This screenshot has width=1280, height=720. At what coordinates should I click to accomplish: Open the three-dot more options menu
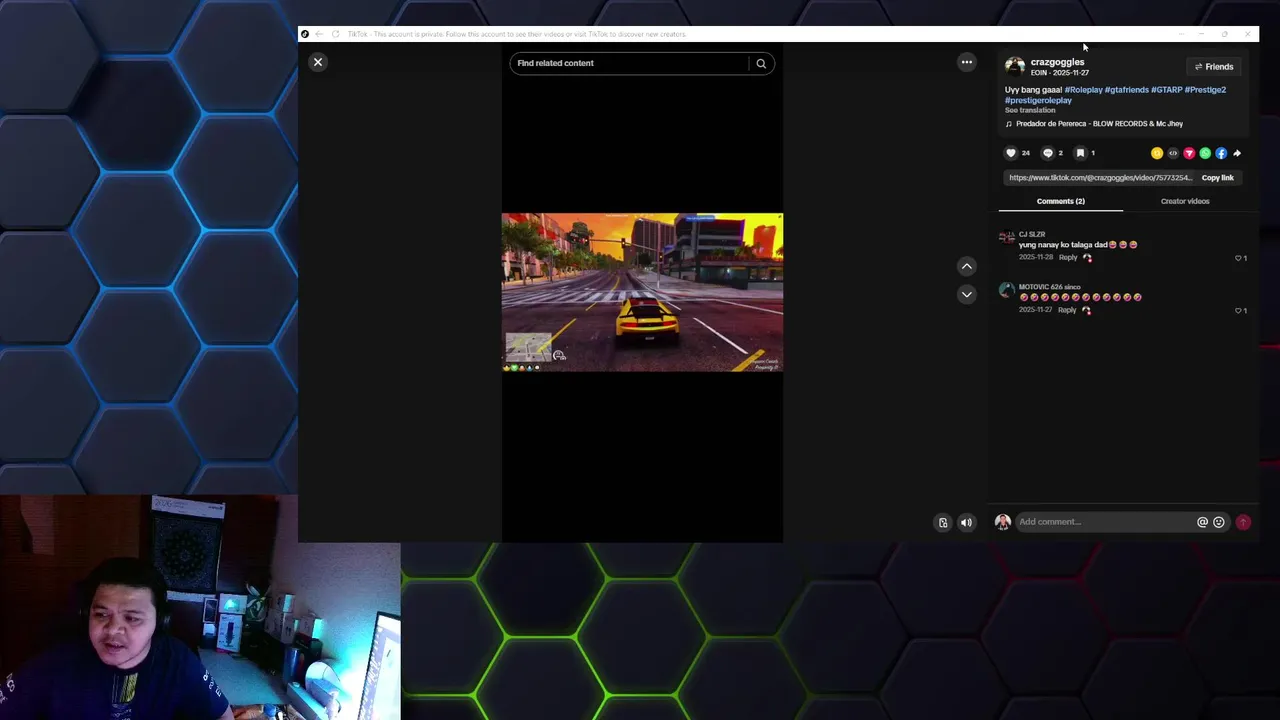pyautogui.click(x=966, y=62)
